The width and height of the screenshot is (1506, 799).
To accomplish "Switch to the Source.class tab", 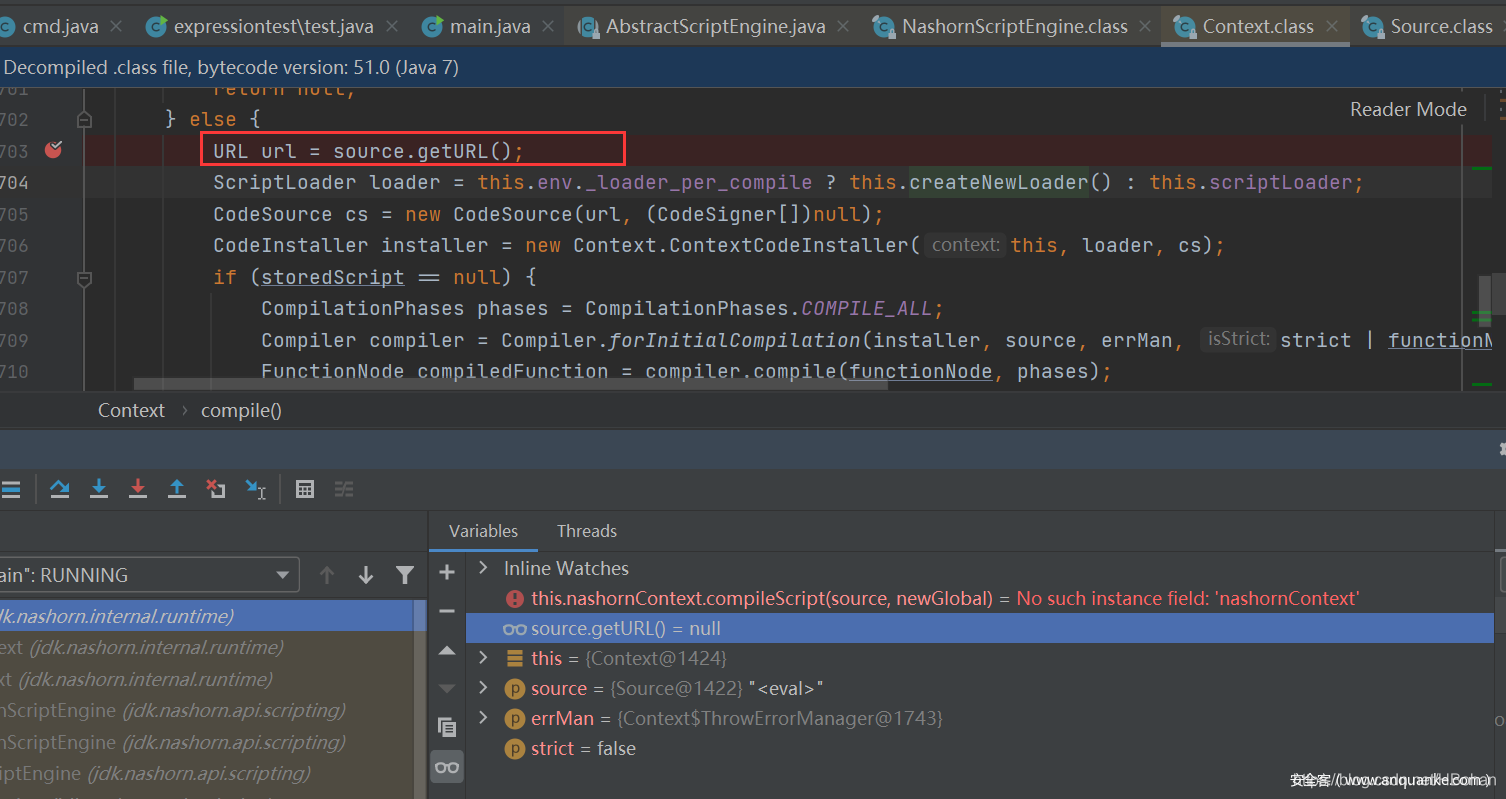I will click(x=1440, y=26).
